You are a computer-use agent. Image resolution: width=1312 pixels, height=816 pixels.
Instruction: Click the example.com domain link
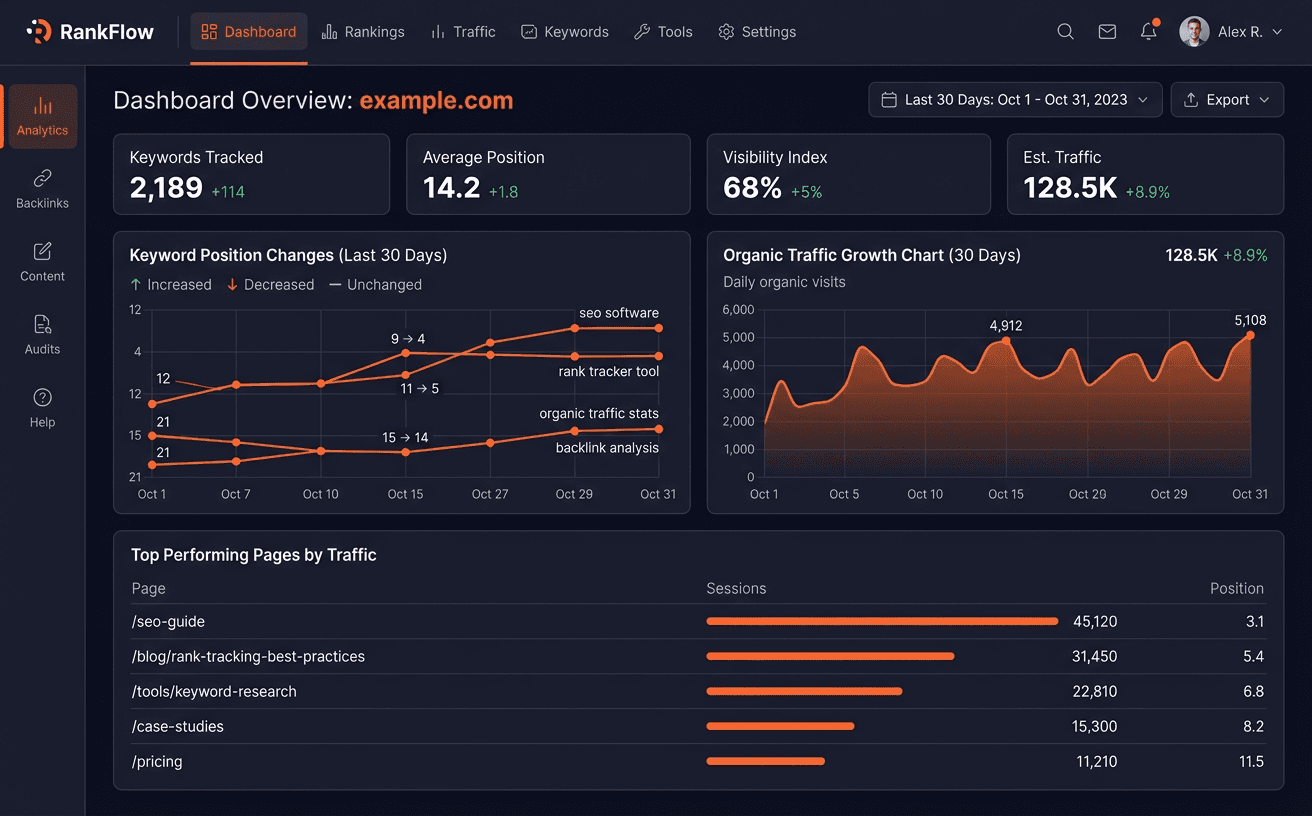[x=436, y=101]
